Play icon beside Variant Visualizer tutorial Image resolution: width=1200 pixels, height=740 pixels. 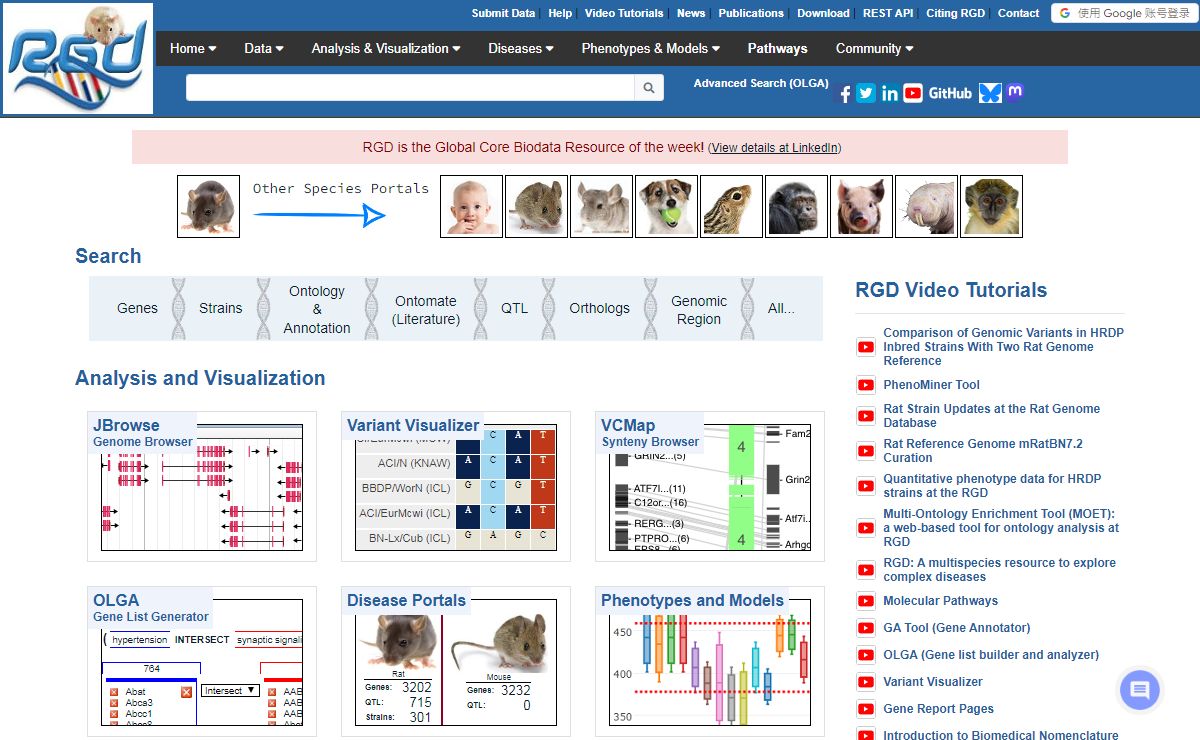(866, 682)
